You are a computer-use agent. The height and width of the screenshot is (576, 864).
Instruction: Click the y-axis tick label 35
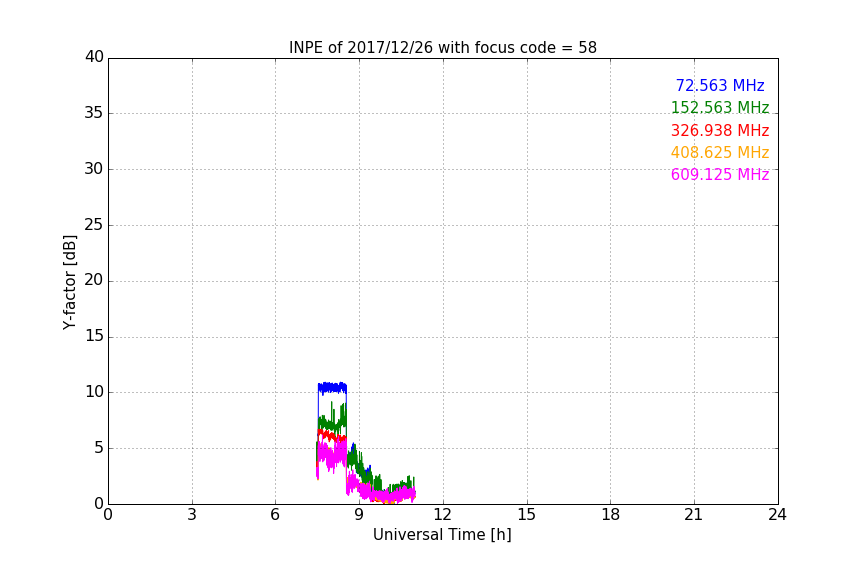click(x=94, y=113)
